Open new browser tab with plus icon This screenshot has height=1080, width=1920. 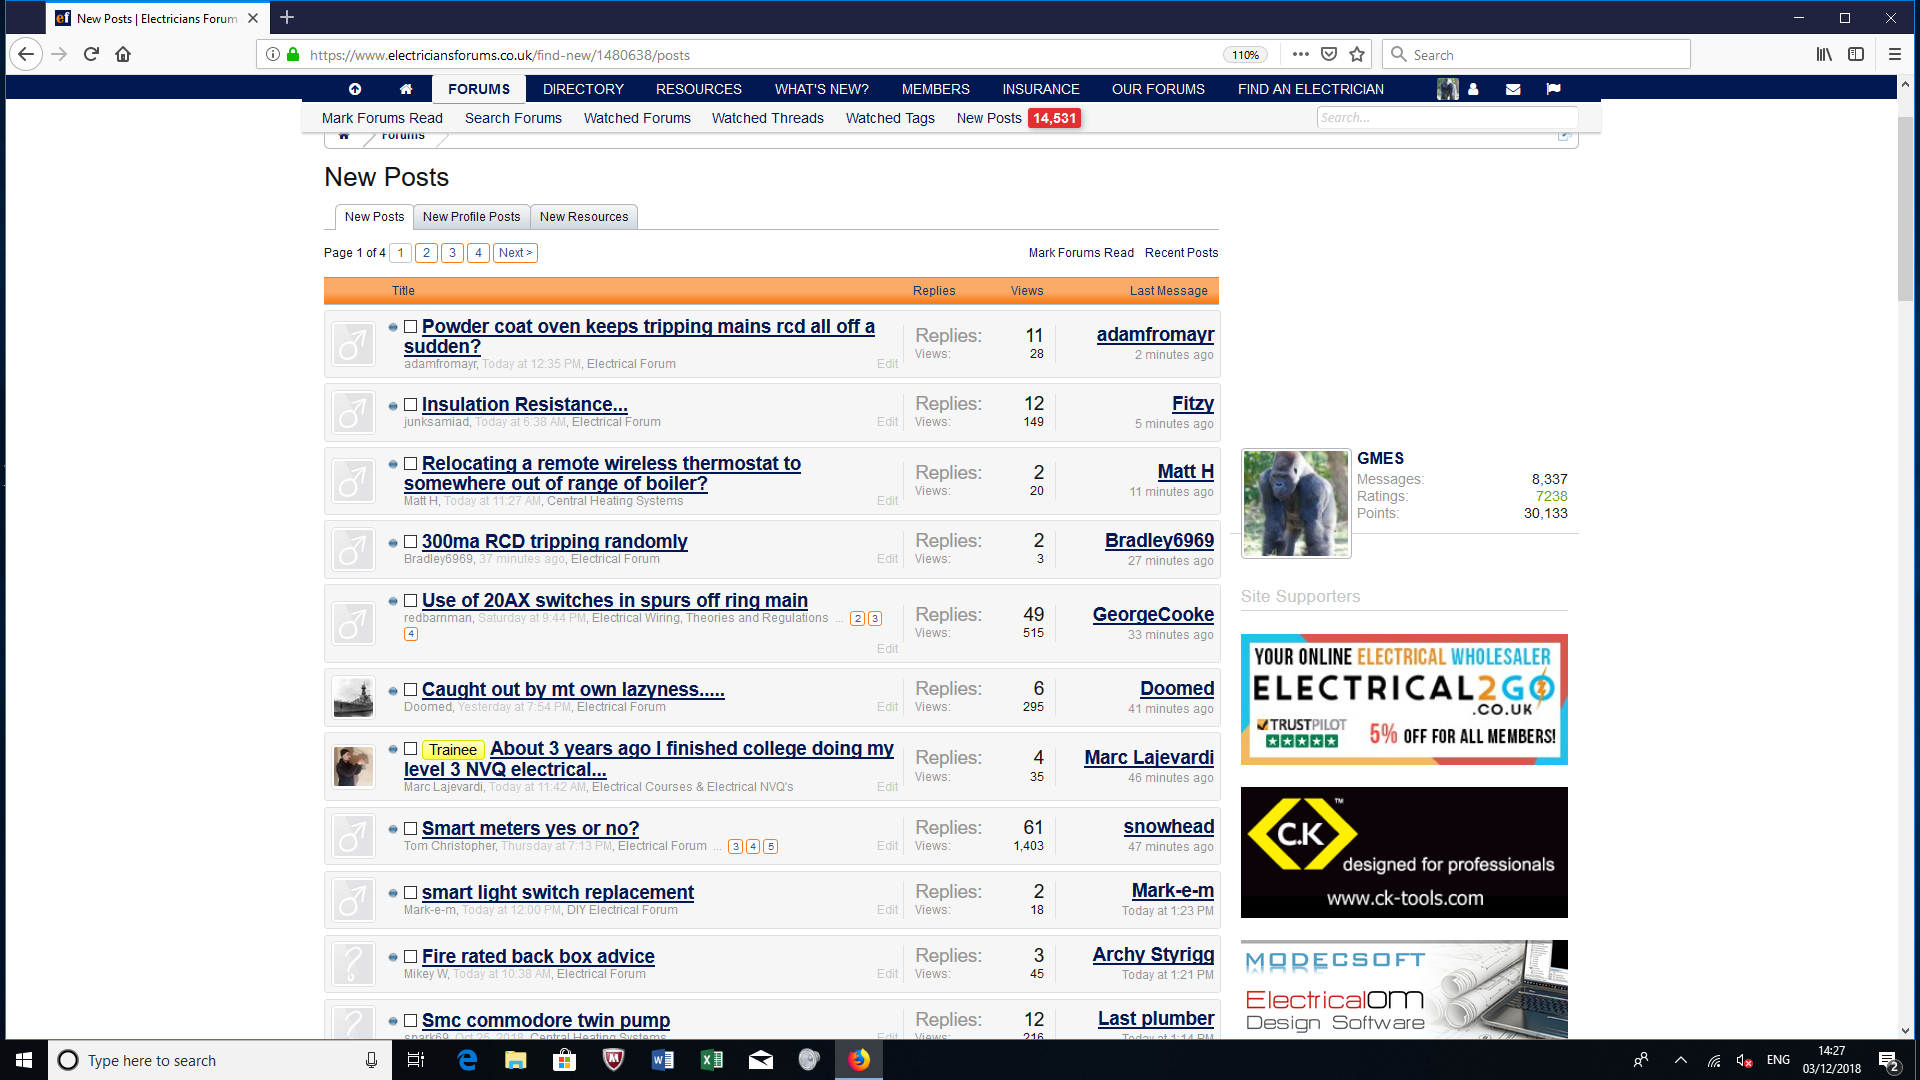tap(287, 17)
